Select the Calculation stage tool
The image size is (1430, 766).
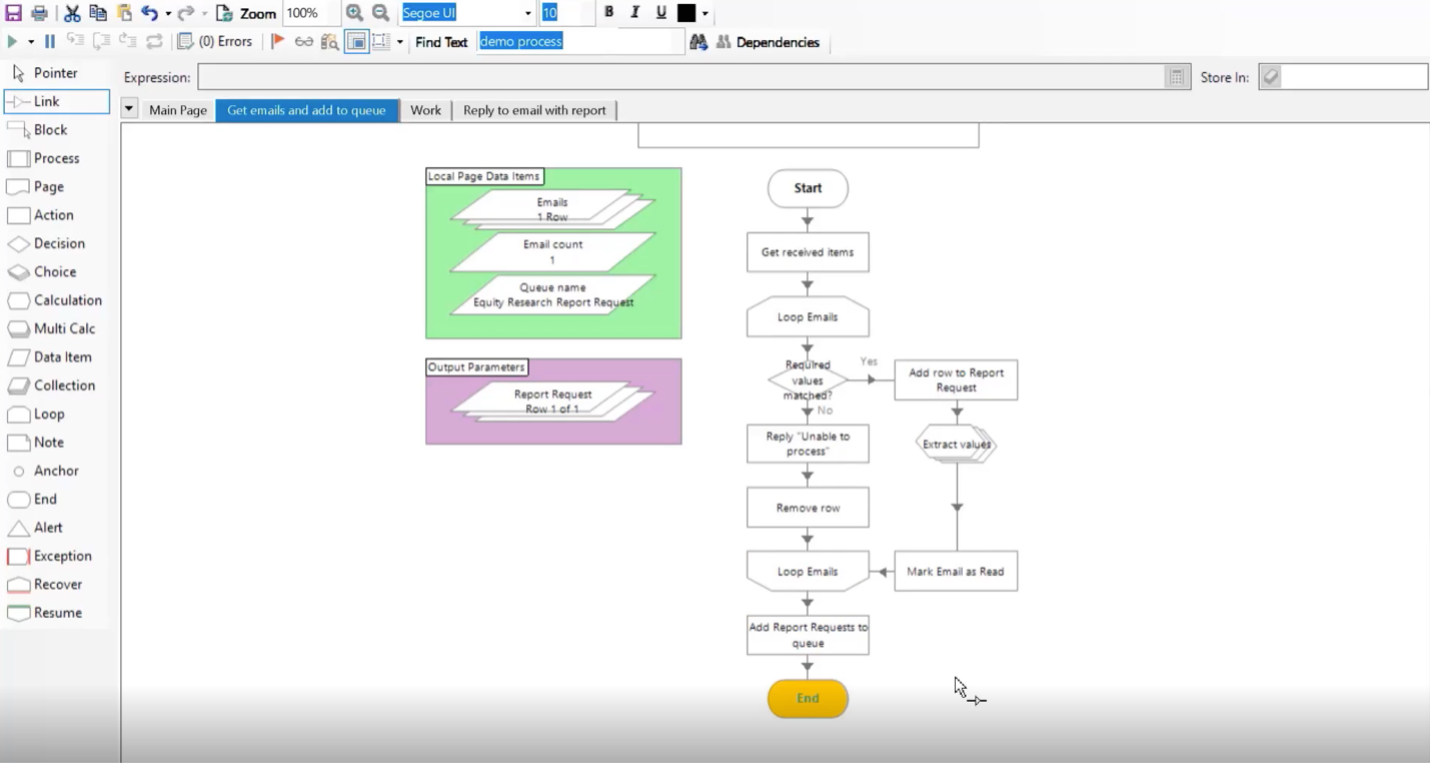[57, 300]
